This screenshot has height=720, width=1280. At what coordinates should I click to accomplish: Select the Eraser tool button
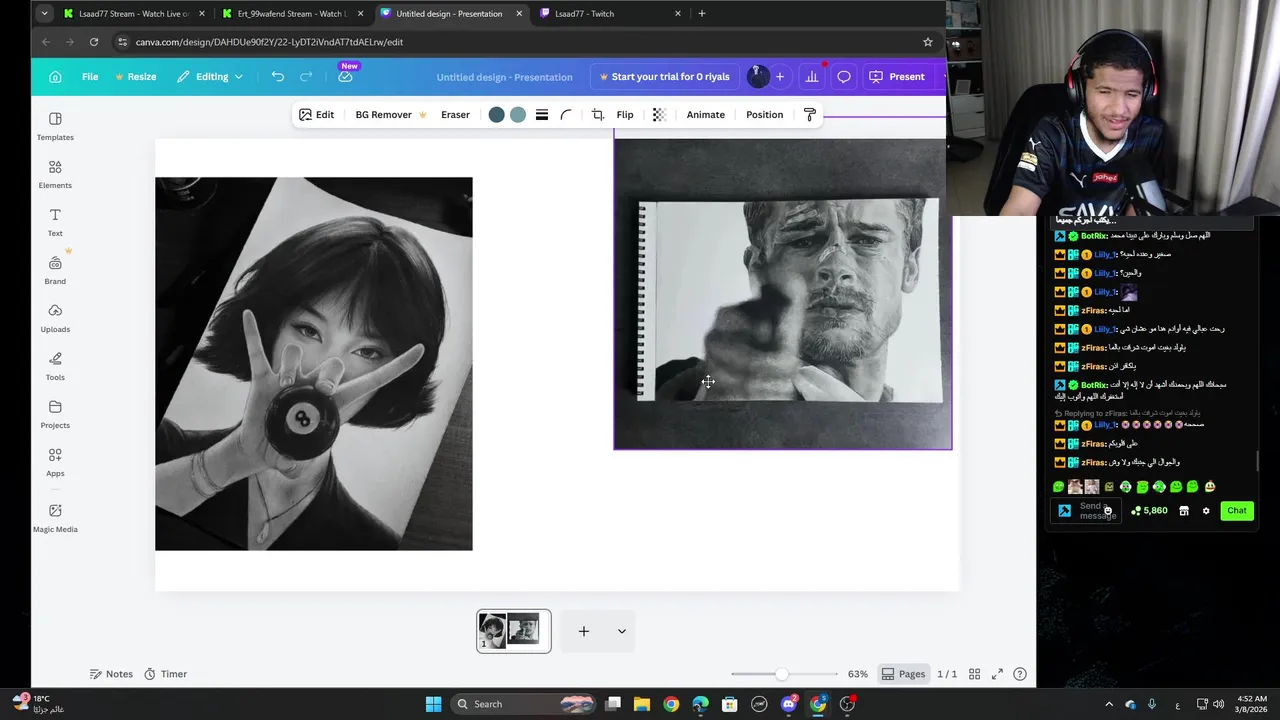(455, 115)
